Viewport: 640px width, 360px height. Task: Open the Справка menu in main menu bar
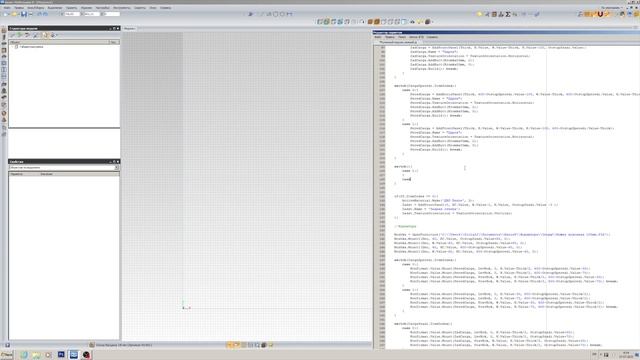[165, 8]
